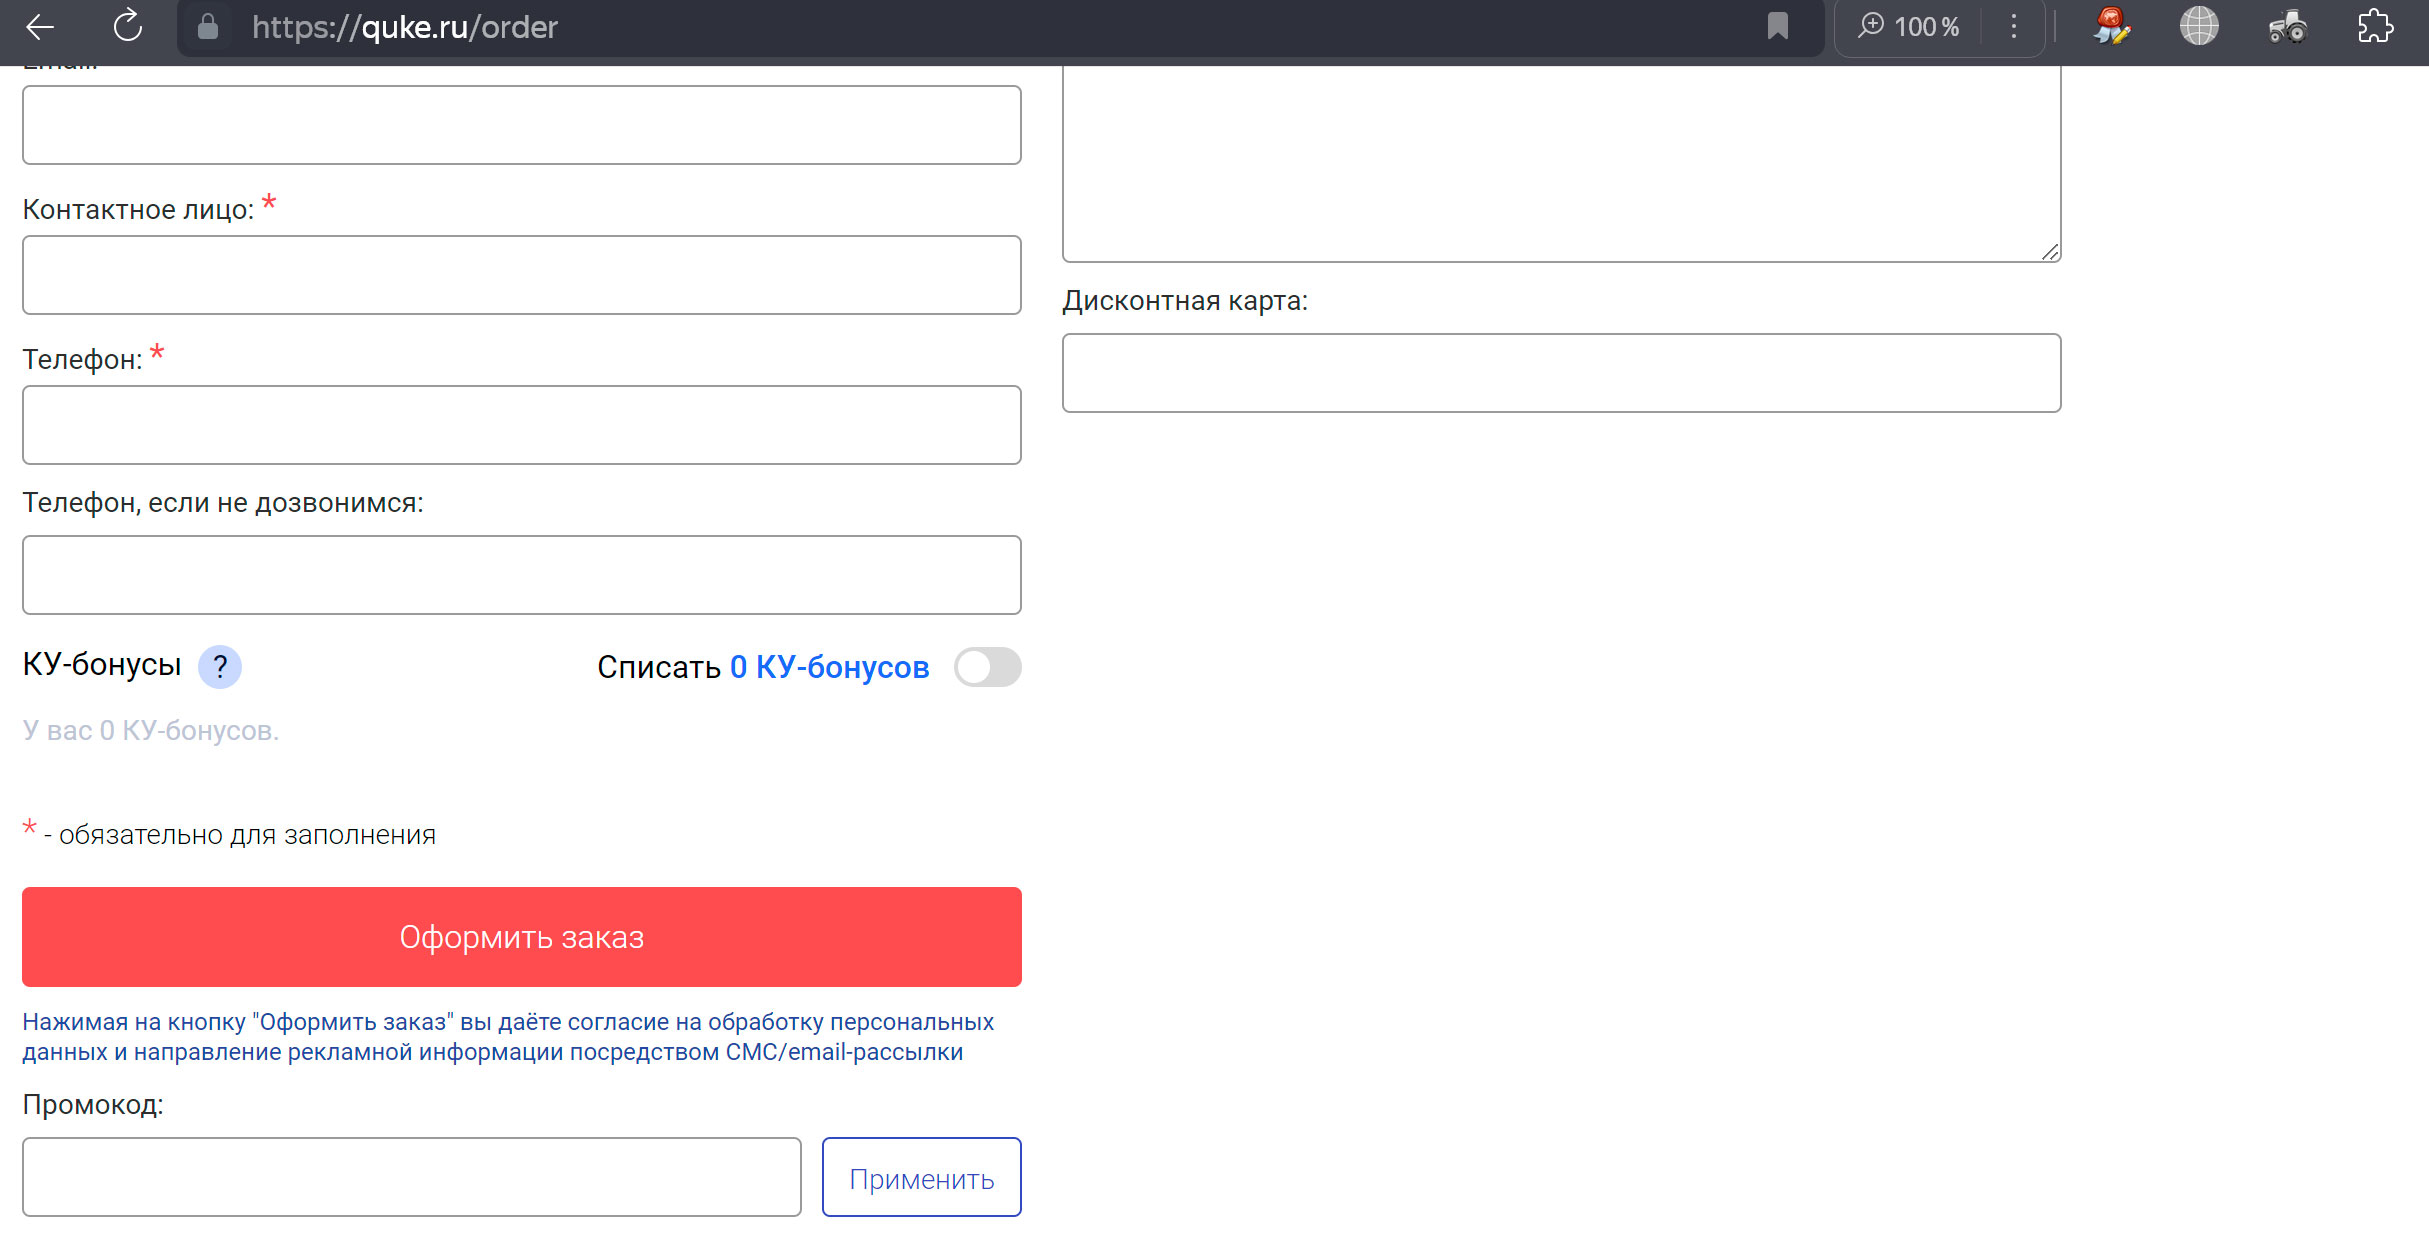Click the КУ-бонусы question mark help icon
Viewport: 2429px width, 1256px height.
click(220, 667)
